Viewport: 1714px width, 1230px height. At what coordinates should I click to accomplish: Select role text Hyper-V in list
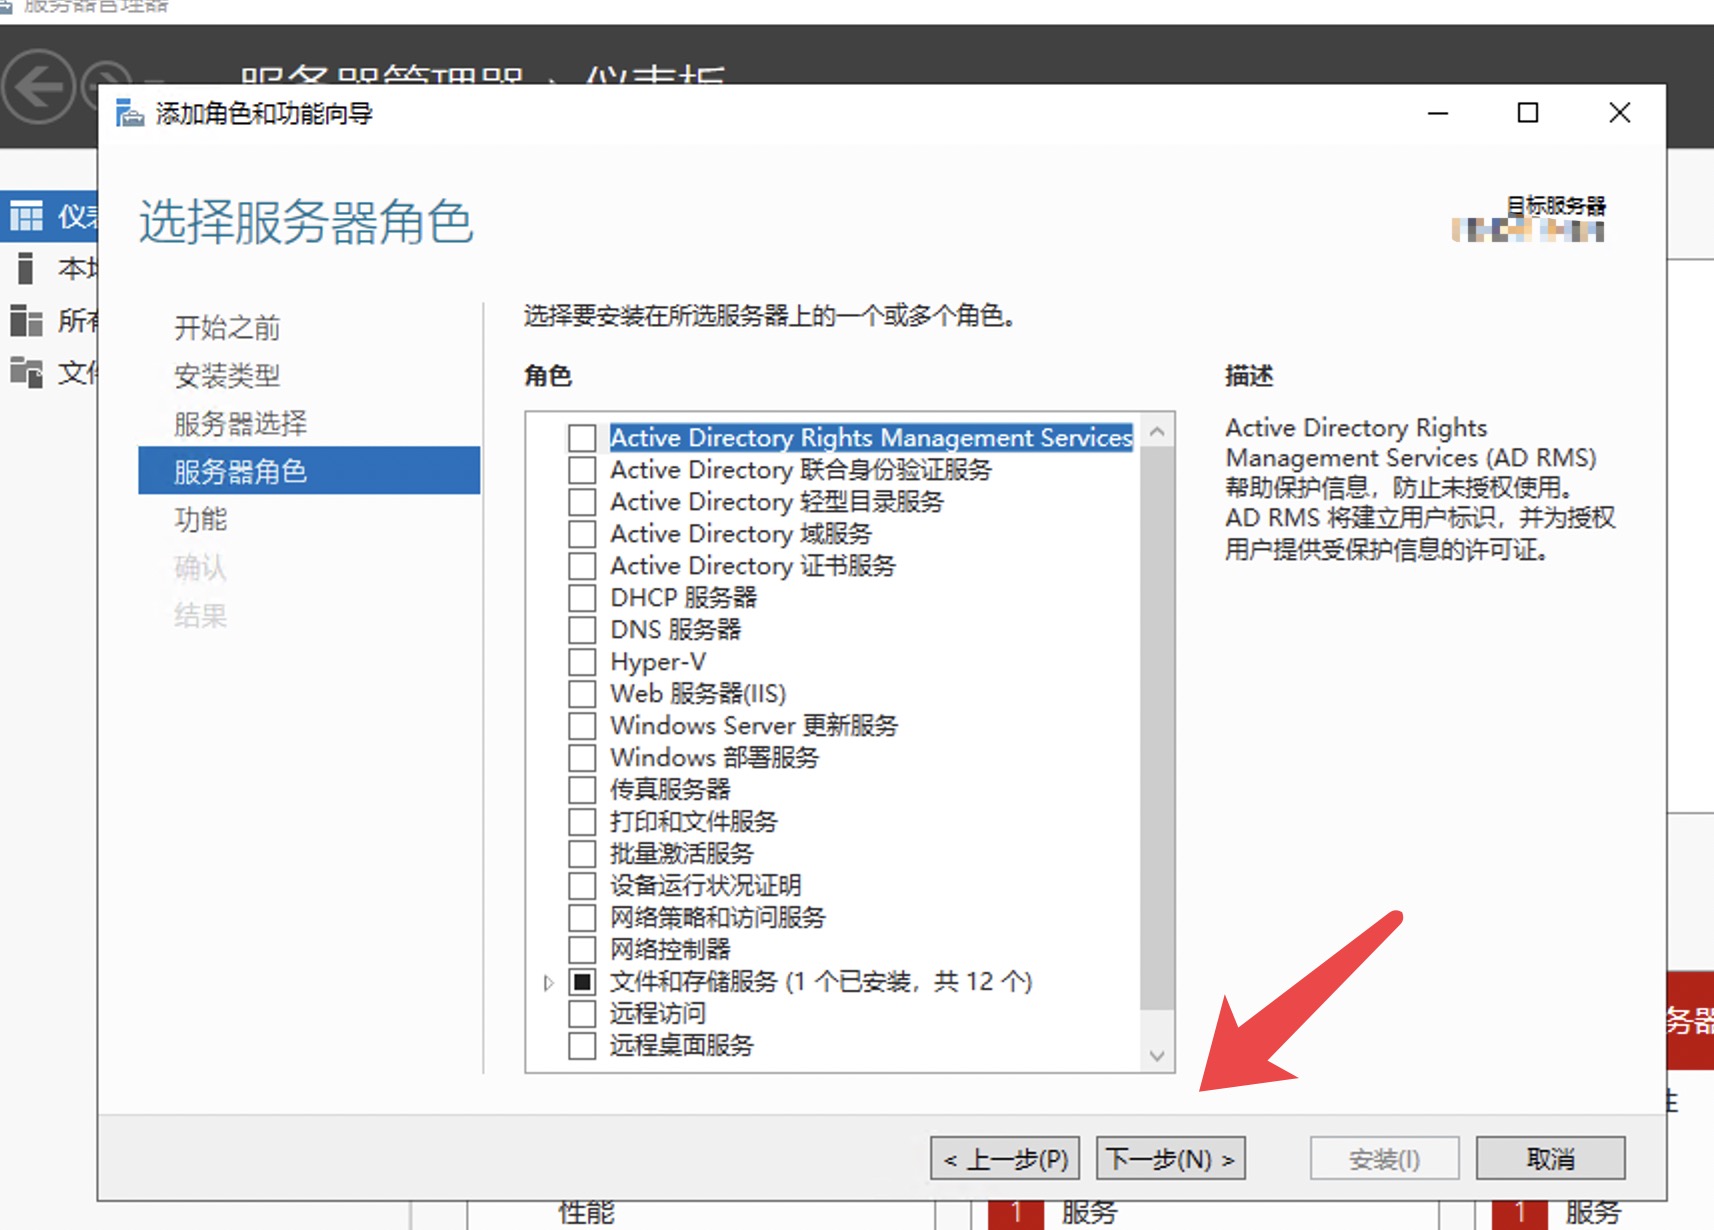click(x=658, y=662)
